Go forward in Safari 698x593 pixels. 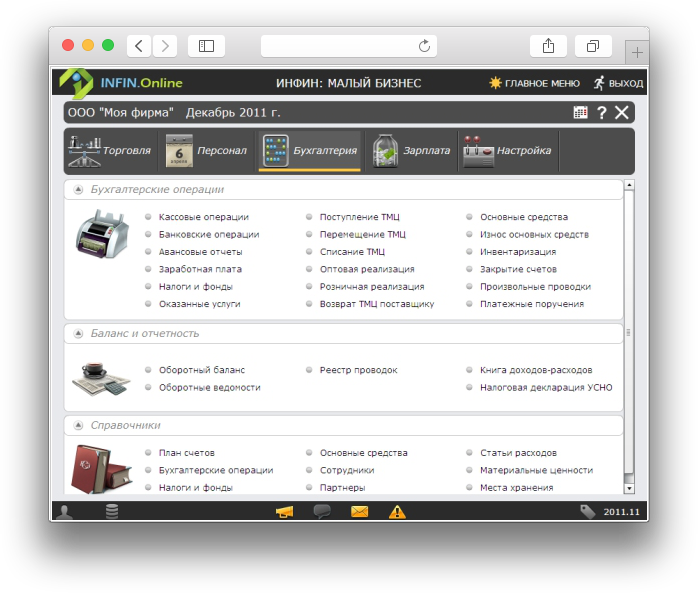(x=165, y=46)
